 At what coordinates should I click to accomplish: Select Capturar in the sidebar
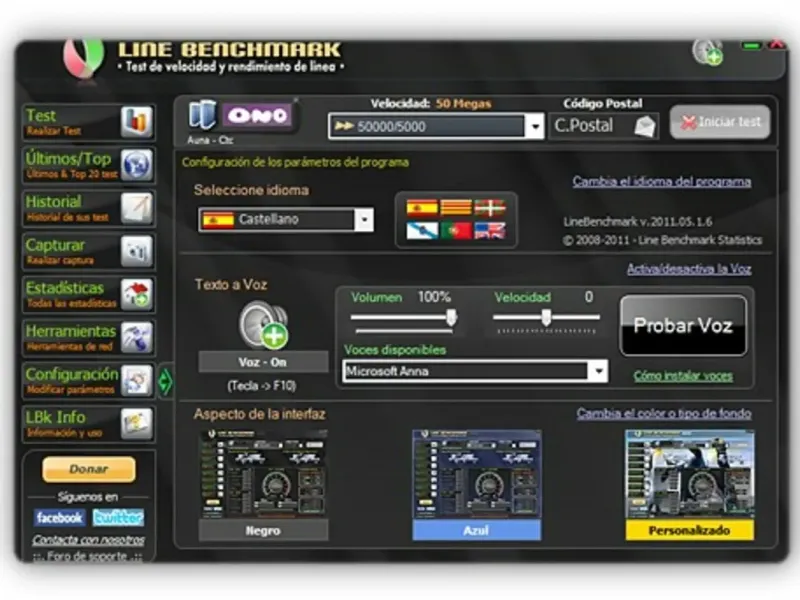[x=89, y=252]
